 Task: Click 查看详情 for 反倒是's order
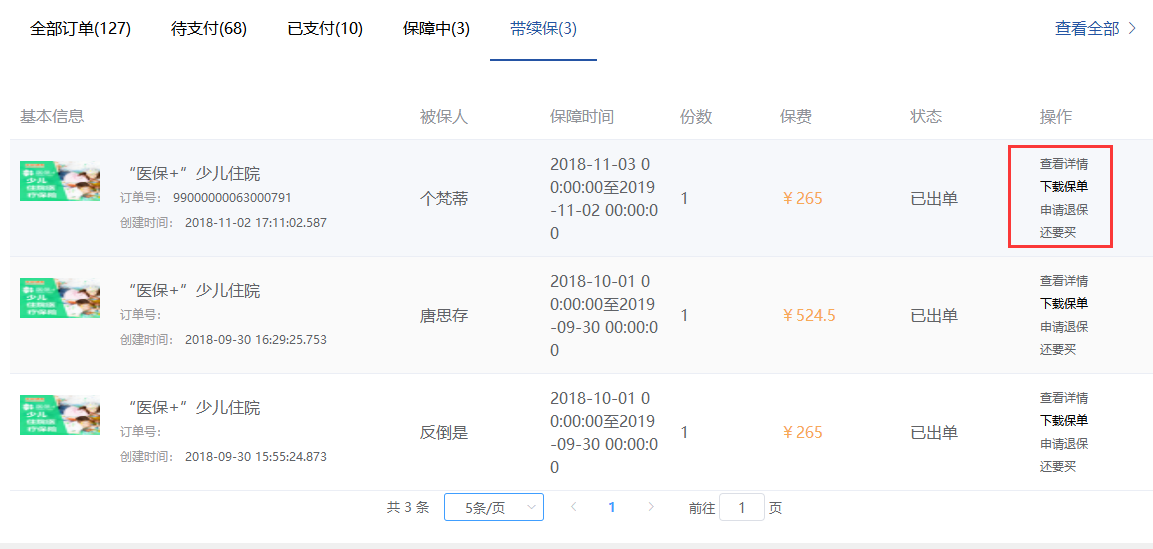pos(1064,398)
